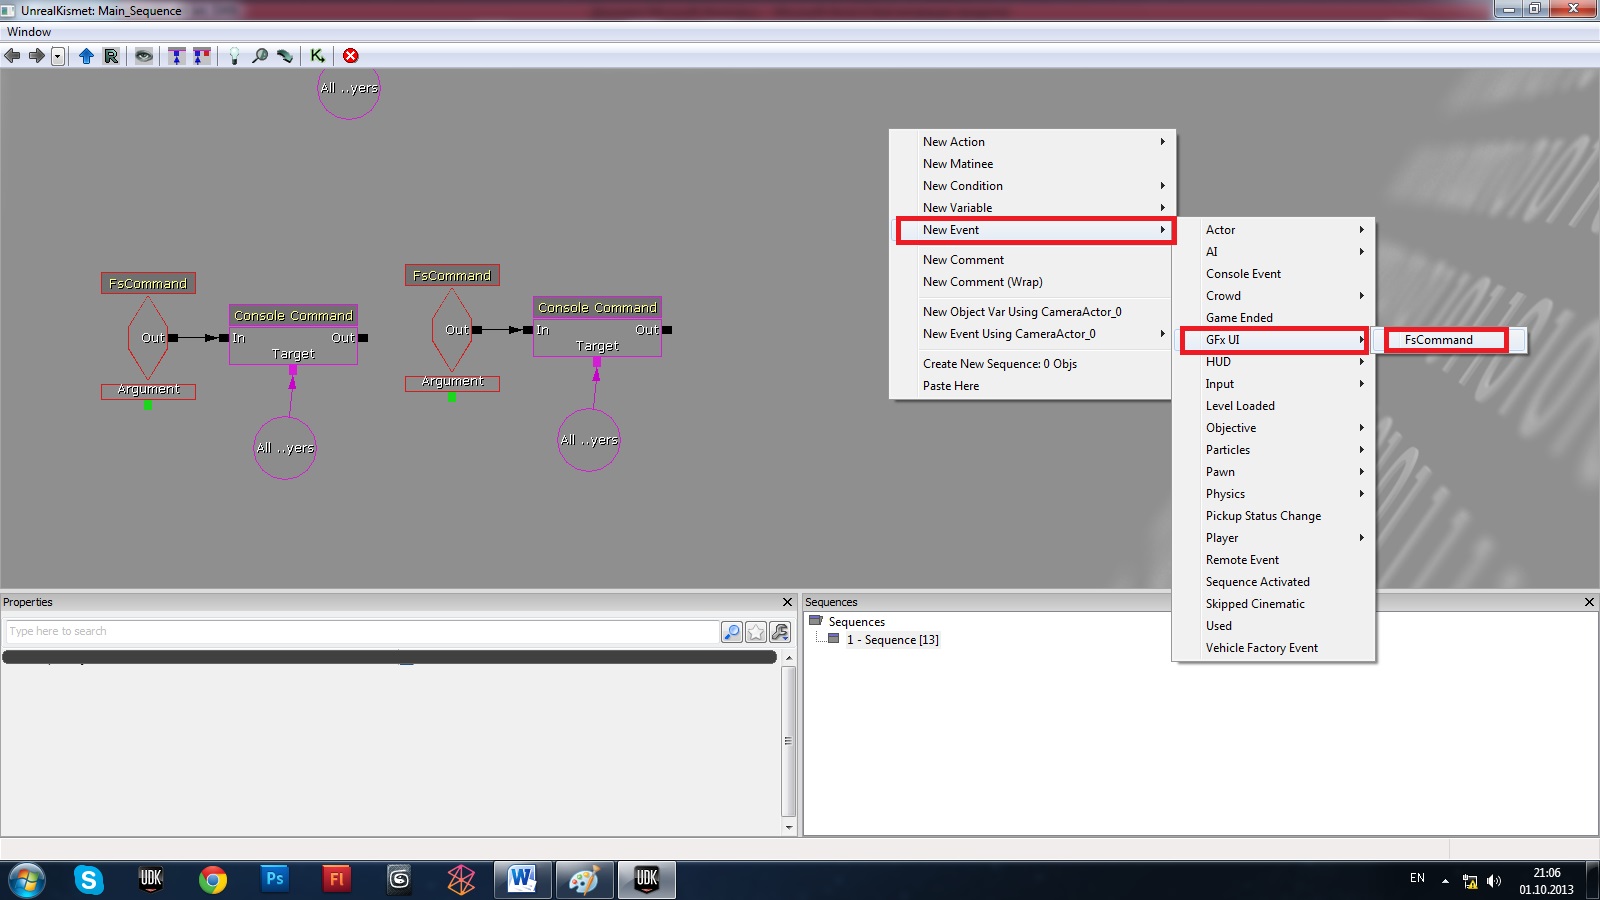Click the R rename sequence toolbar icon

click(x=111, y=56)
